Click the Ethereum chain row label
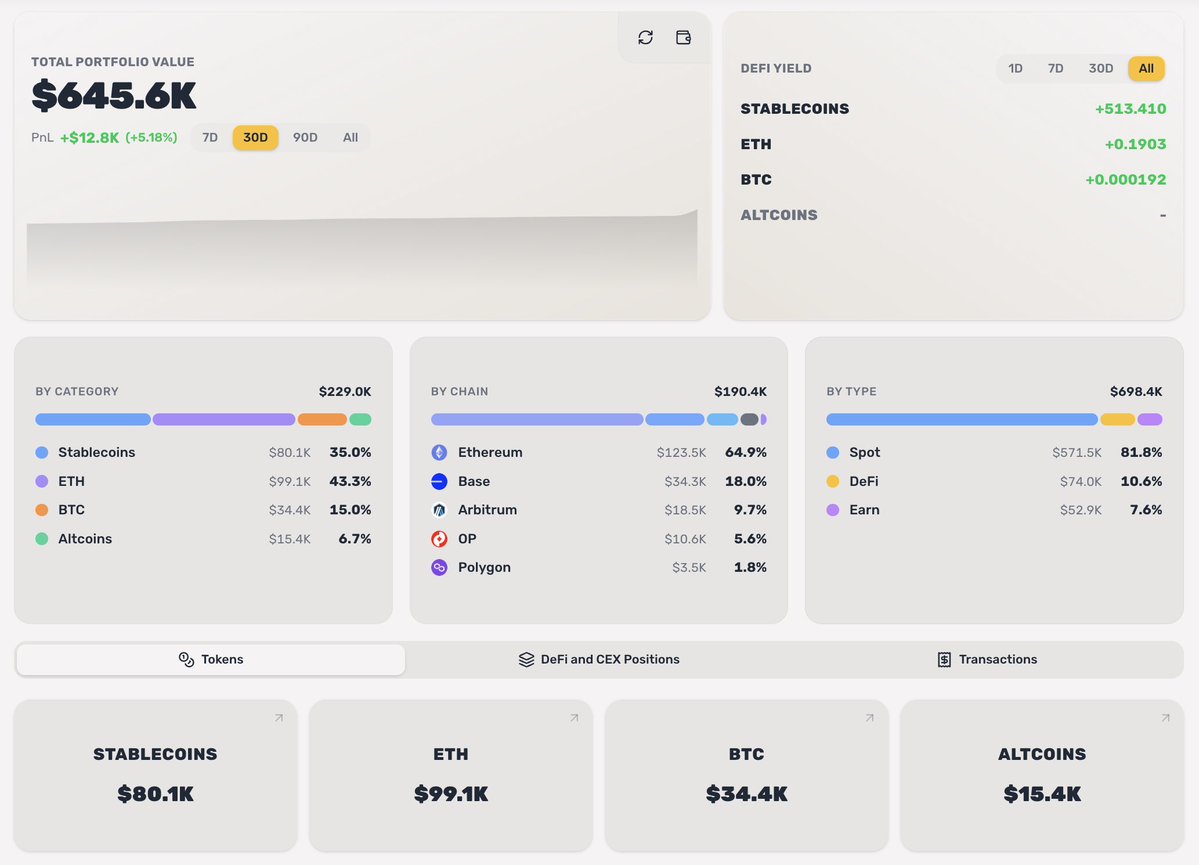 (x=490, y=452)
